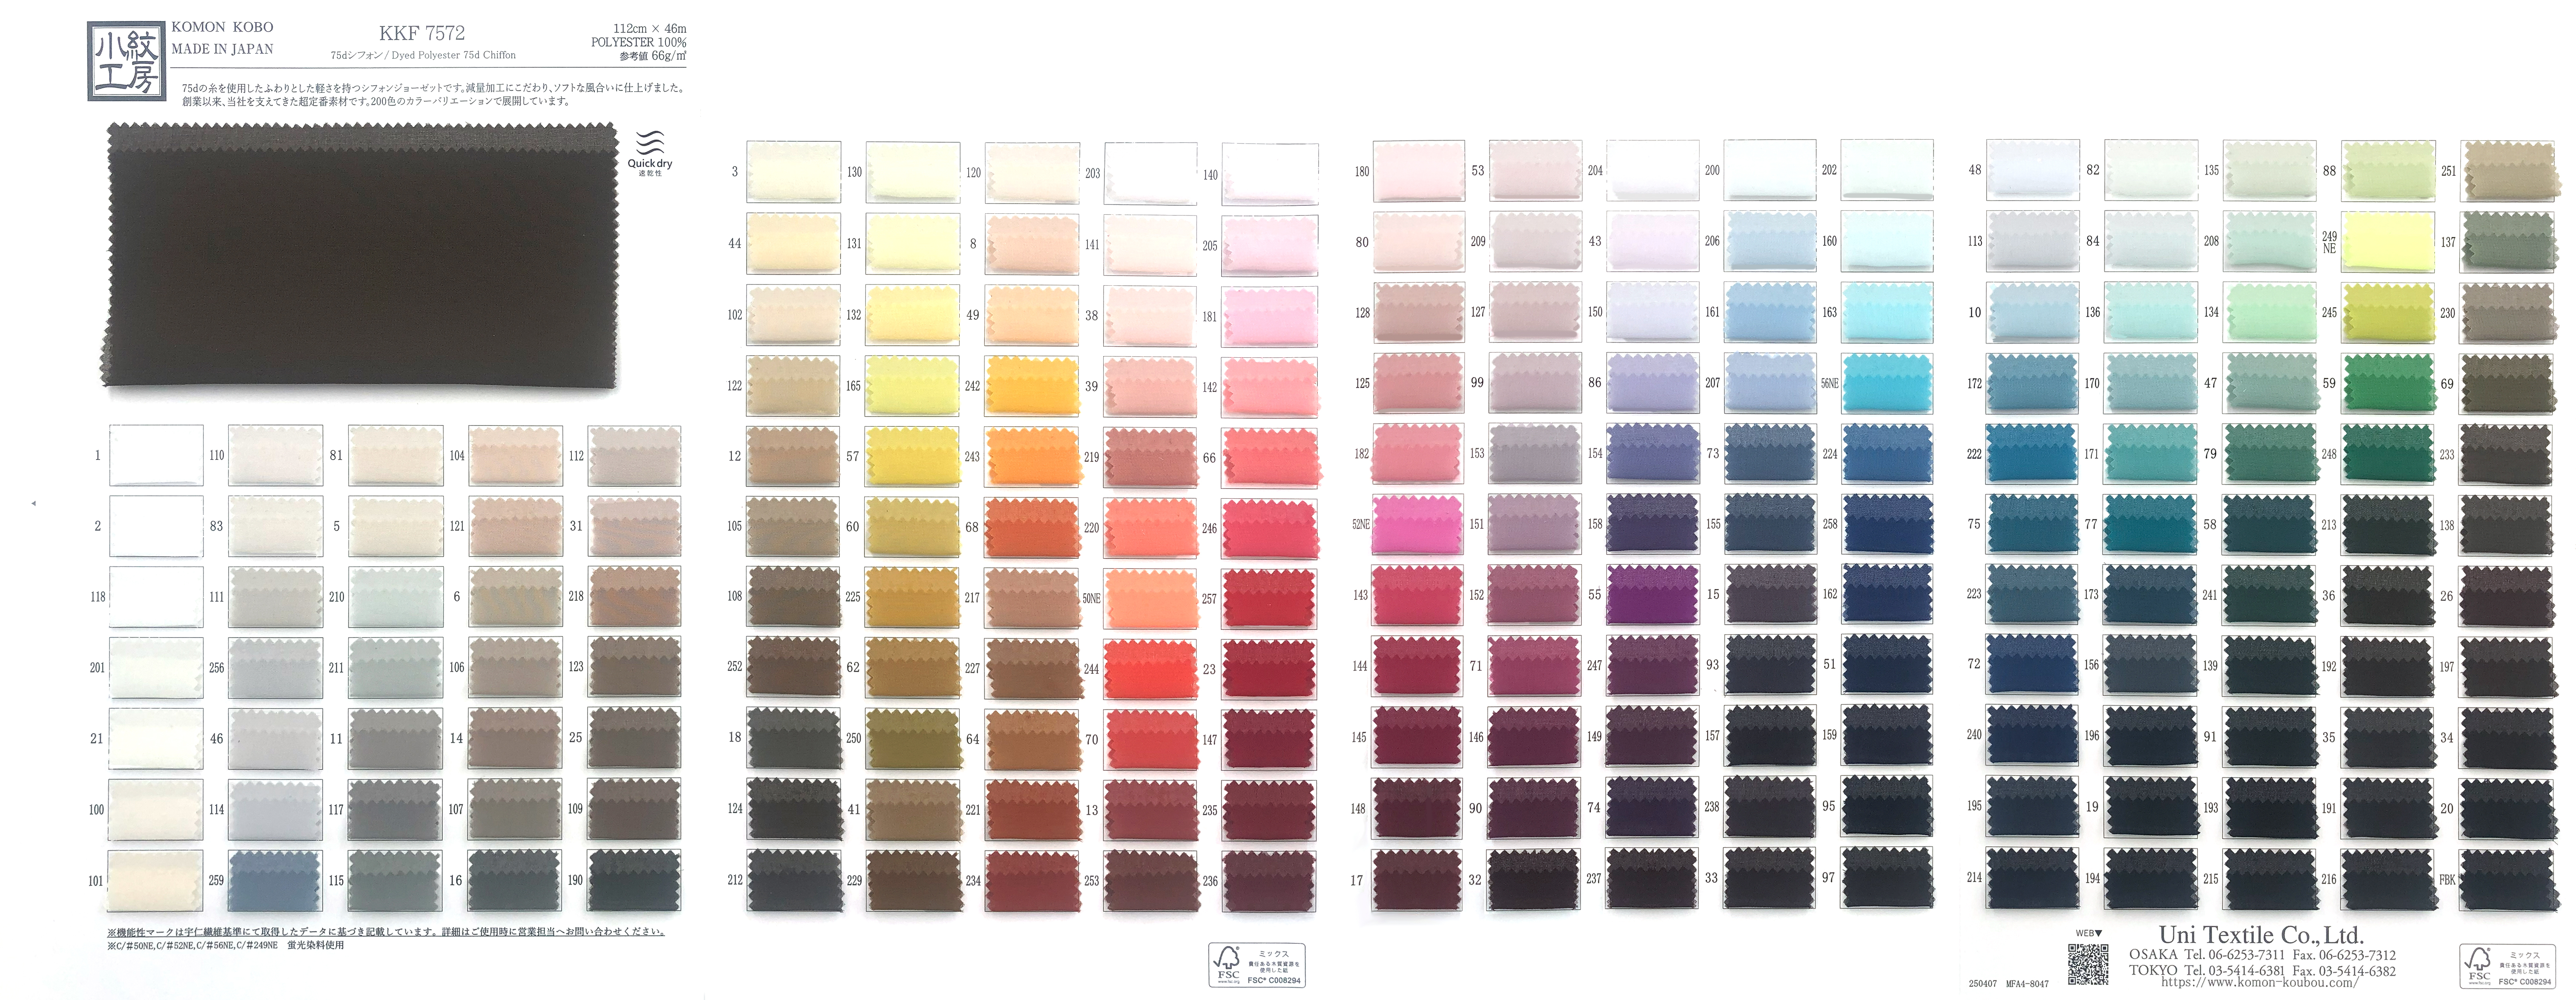This screenshot has width=2576, height=1000.
Task: Click the small arrow at left edge
Action: (x=33, y=503)
